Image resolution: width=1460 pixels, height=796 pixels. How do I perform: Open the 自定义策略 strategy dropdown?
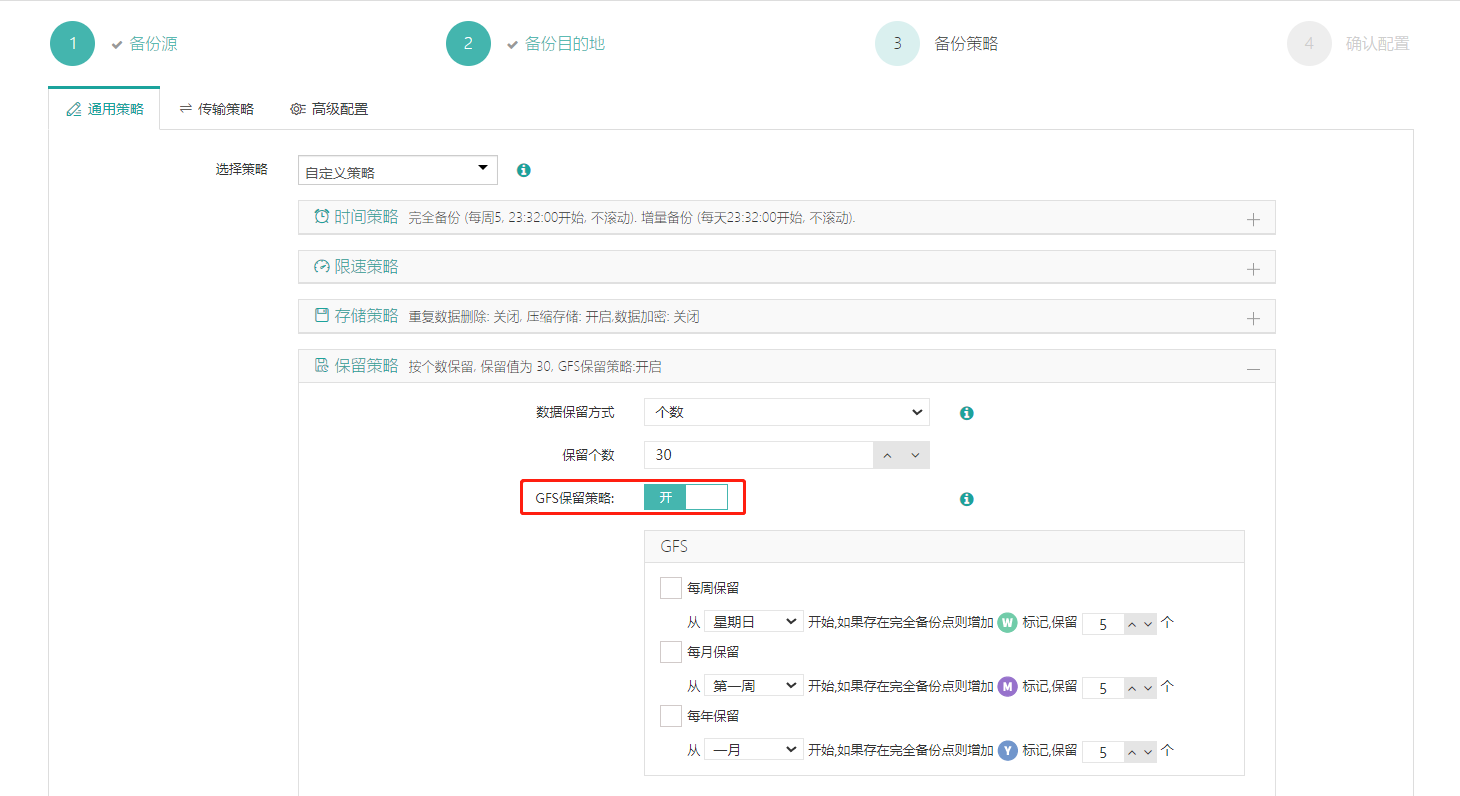[398, 171]
